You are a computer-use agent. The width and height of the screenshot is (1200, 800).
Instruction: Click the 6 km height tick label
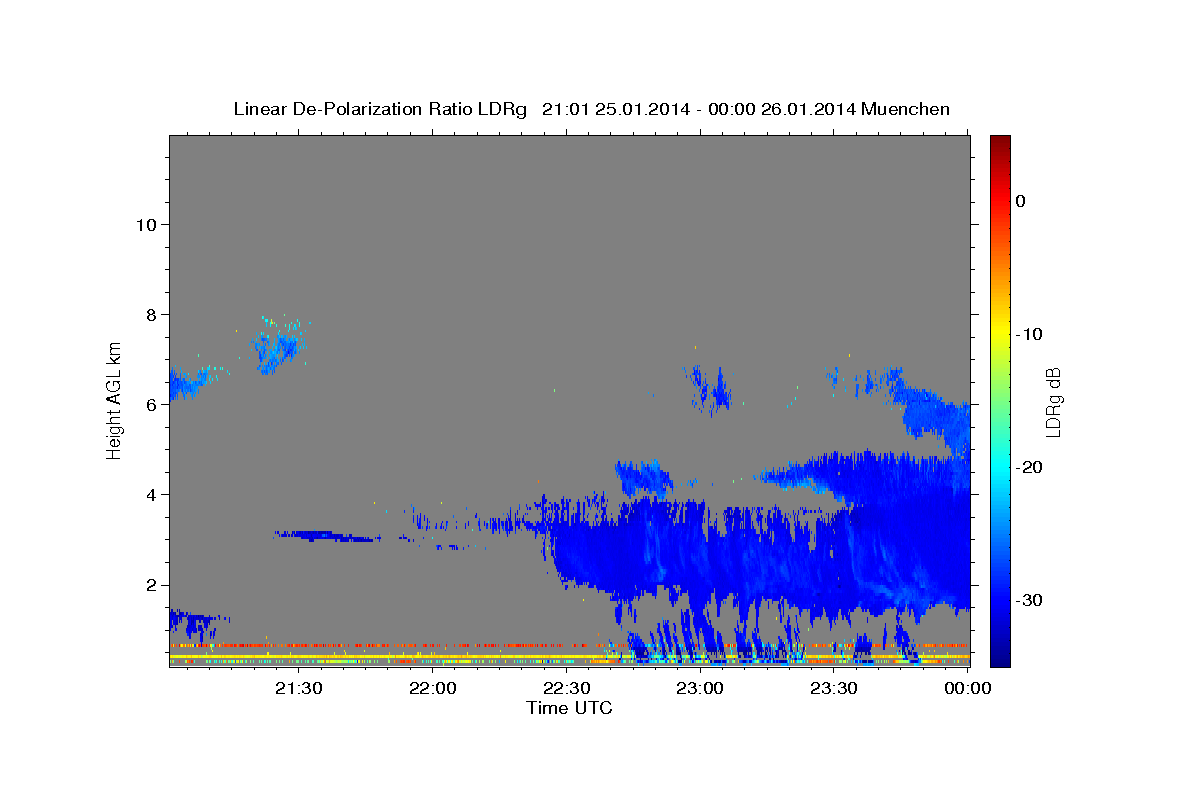[x=152, y=404]
